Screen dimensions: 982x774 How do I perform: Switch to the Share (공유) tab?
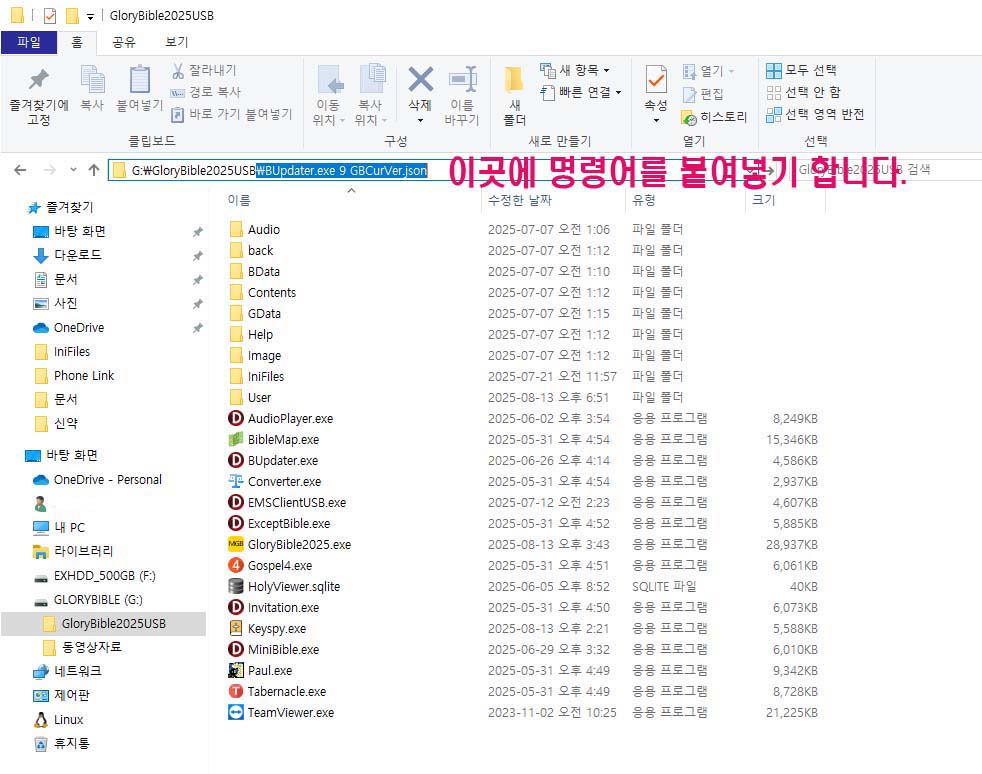coord(123,42)
